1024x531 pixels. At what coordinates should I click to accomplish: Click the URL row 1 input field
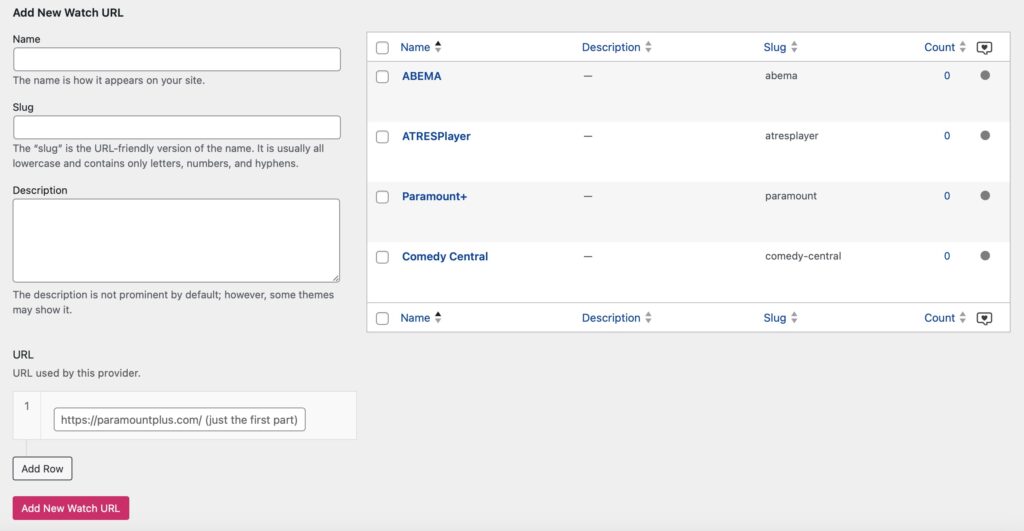tap(180, 419)
